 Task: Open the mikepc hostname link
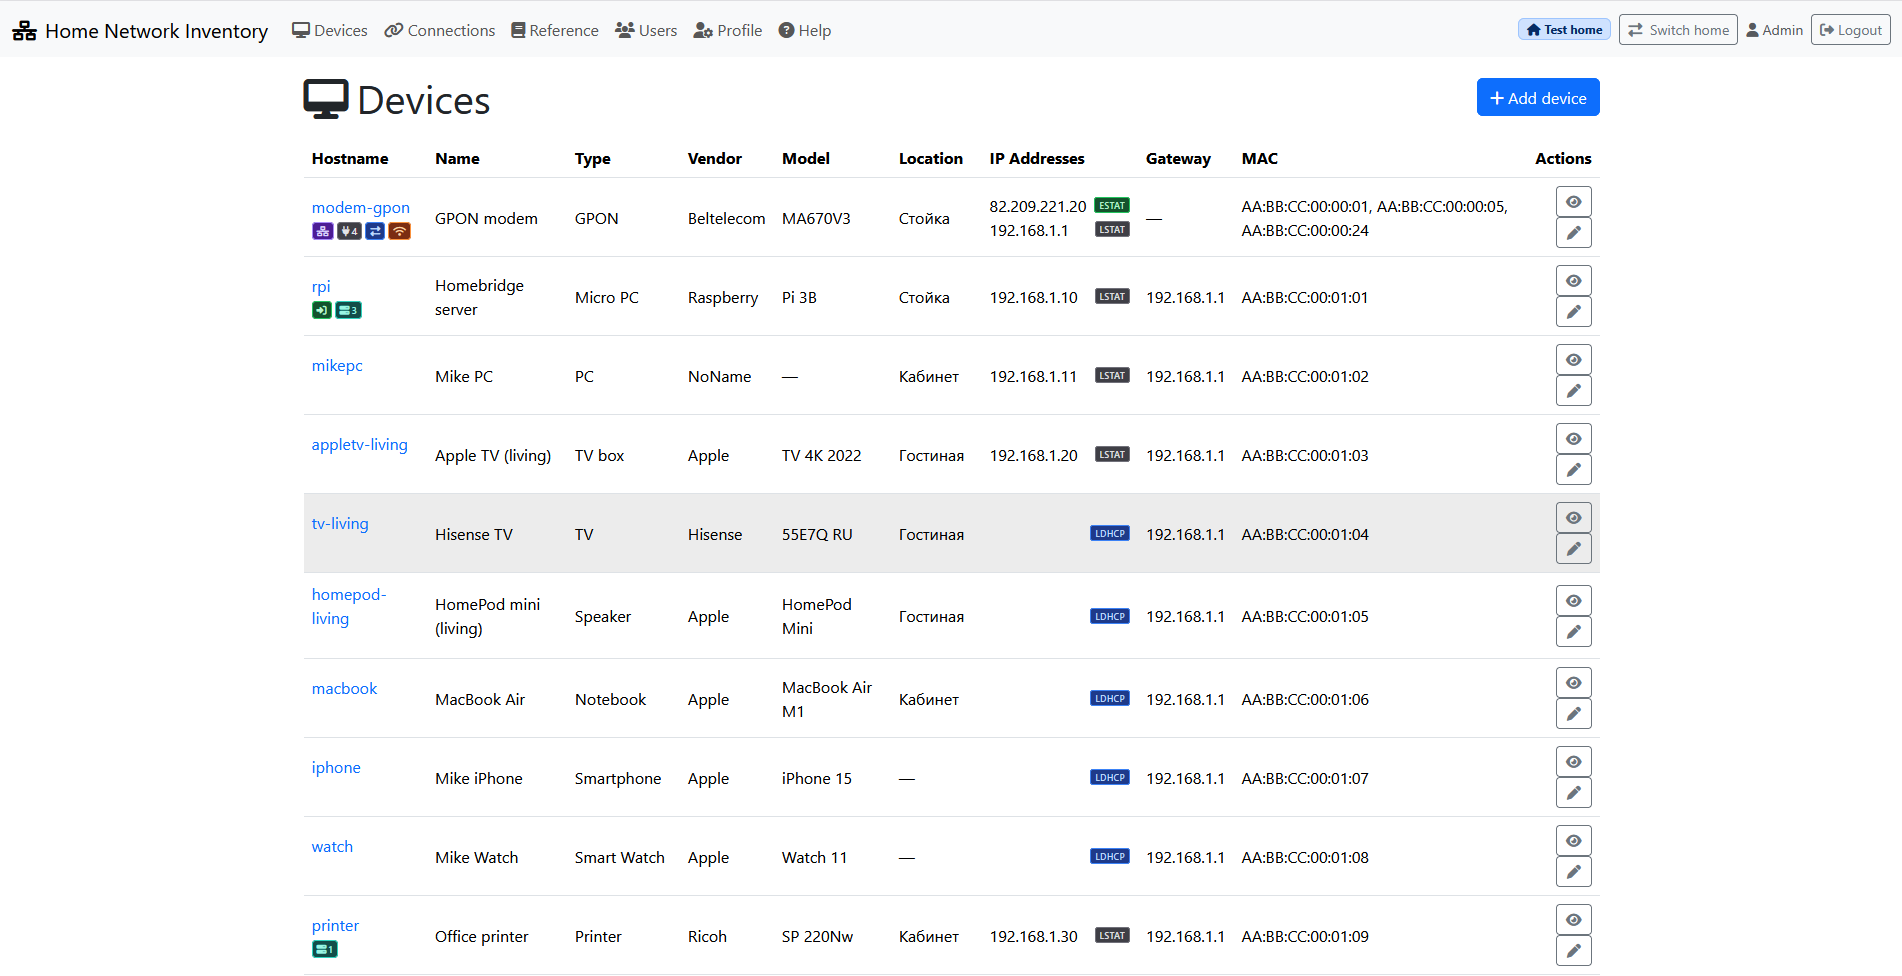tap(337, 365)
